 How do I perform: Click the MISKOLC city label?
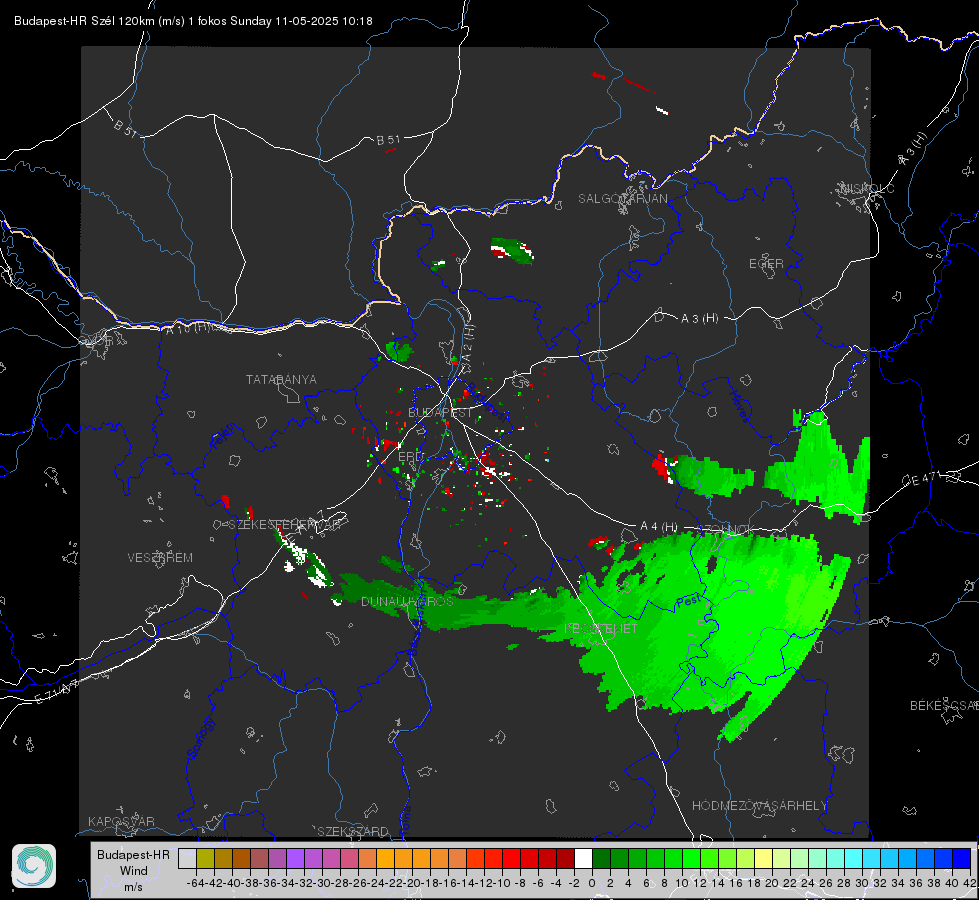pyautogui.click(x=867, y=188)
